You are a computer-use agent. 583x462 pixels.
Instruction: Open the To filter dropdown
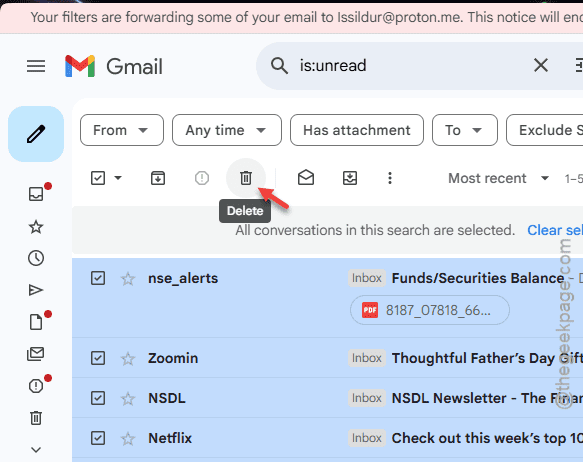pos(464,130)
